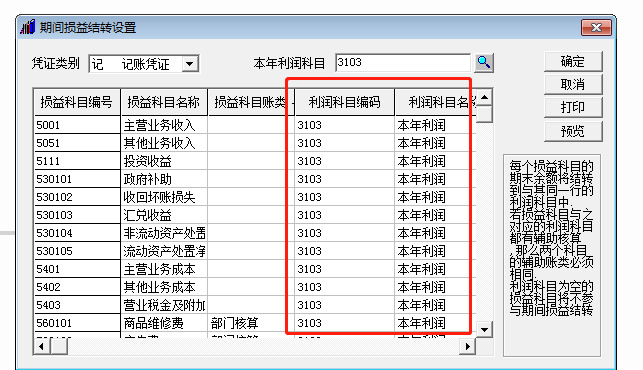Select cell 530105
Screen dimensions: 643x370
pyautogui.click(x=77, y=251)
